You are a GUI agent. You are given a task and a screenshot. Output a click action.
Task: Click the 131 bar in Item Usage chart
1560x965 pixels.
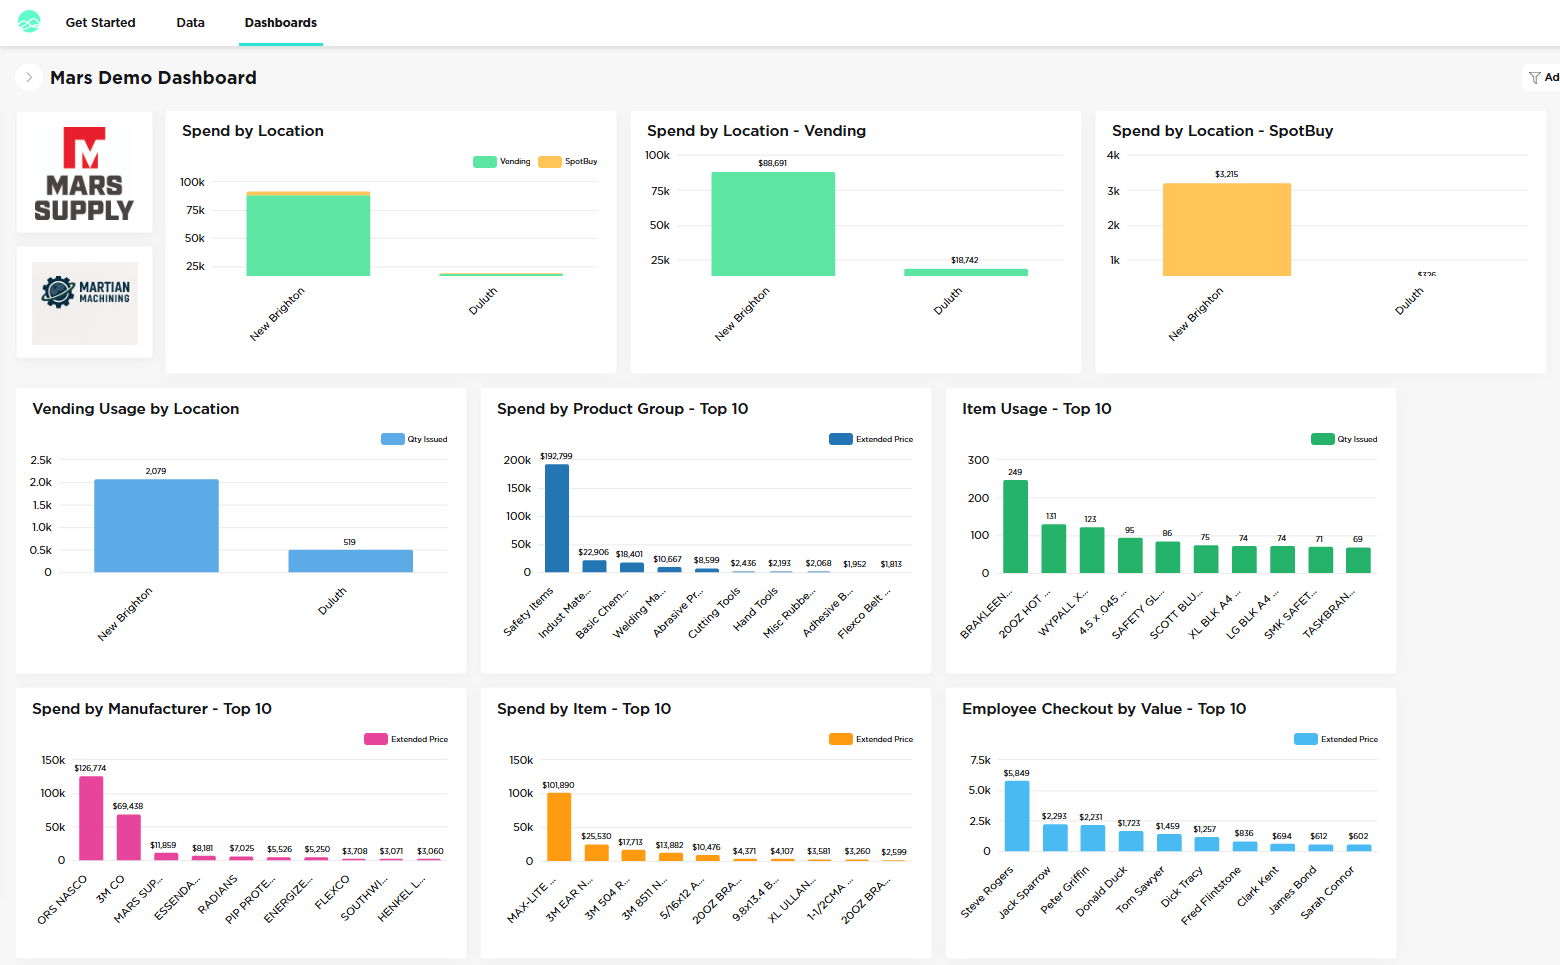1053,548
